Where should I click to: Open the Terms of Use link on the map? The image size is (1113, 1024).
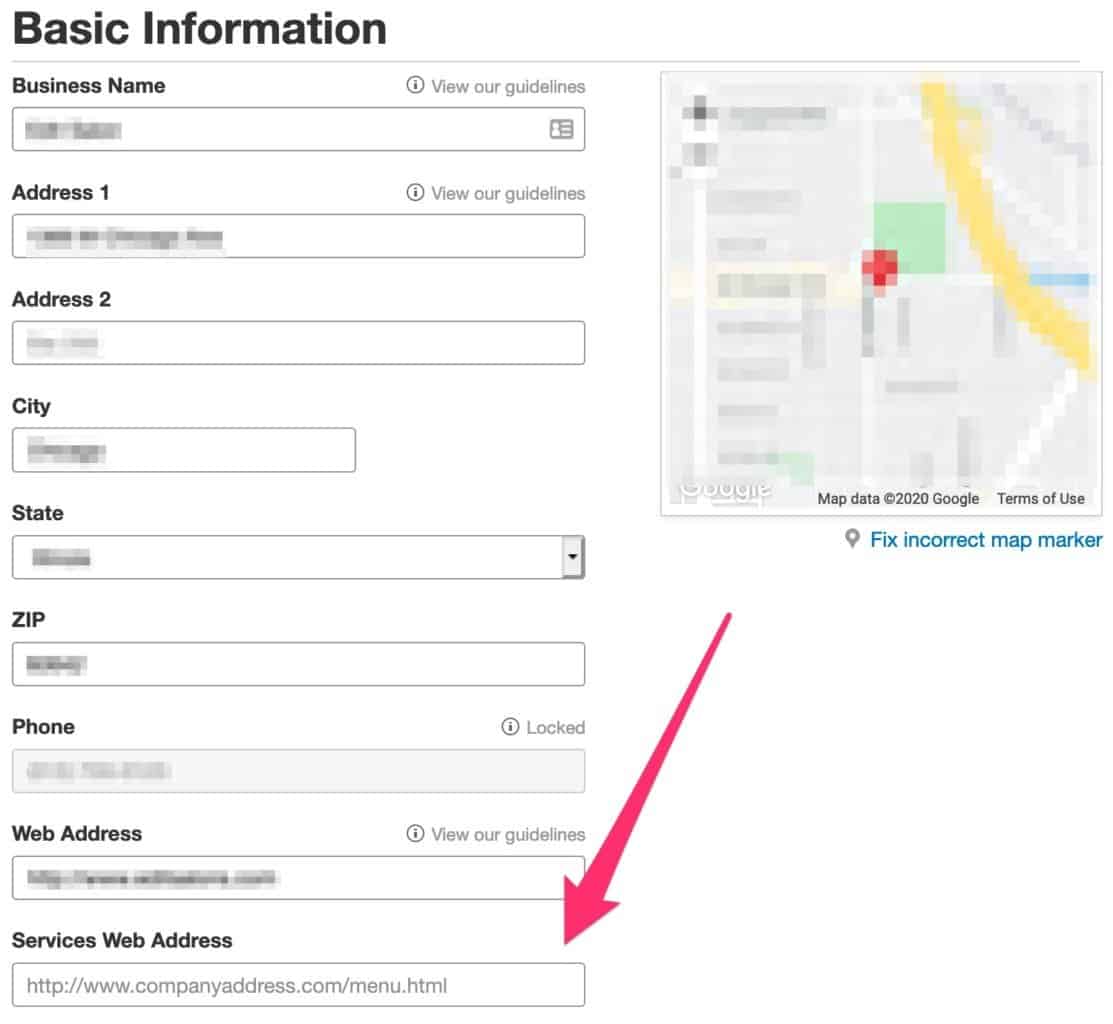pyautogui.click(x=1040, y=498)
